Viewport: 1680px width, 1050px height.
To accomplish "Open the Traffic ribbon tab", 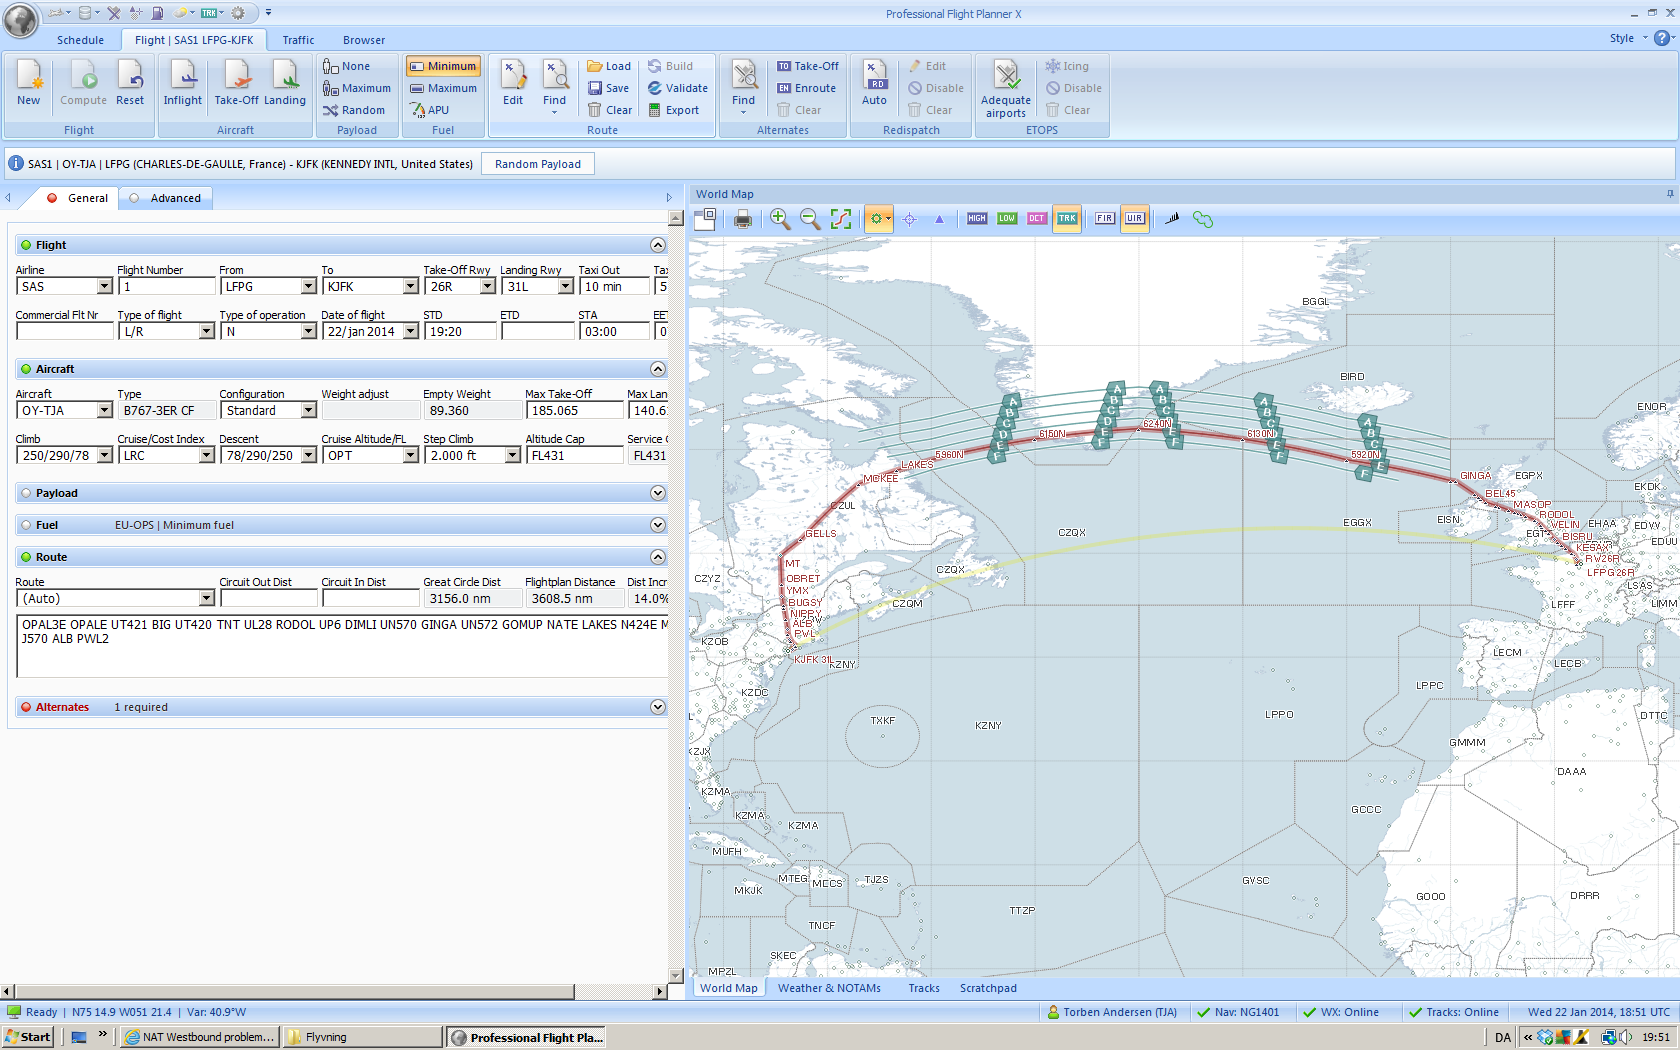I will coord(298,40).
